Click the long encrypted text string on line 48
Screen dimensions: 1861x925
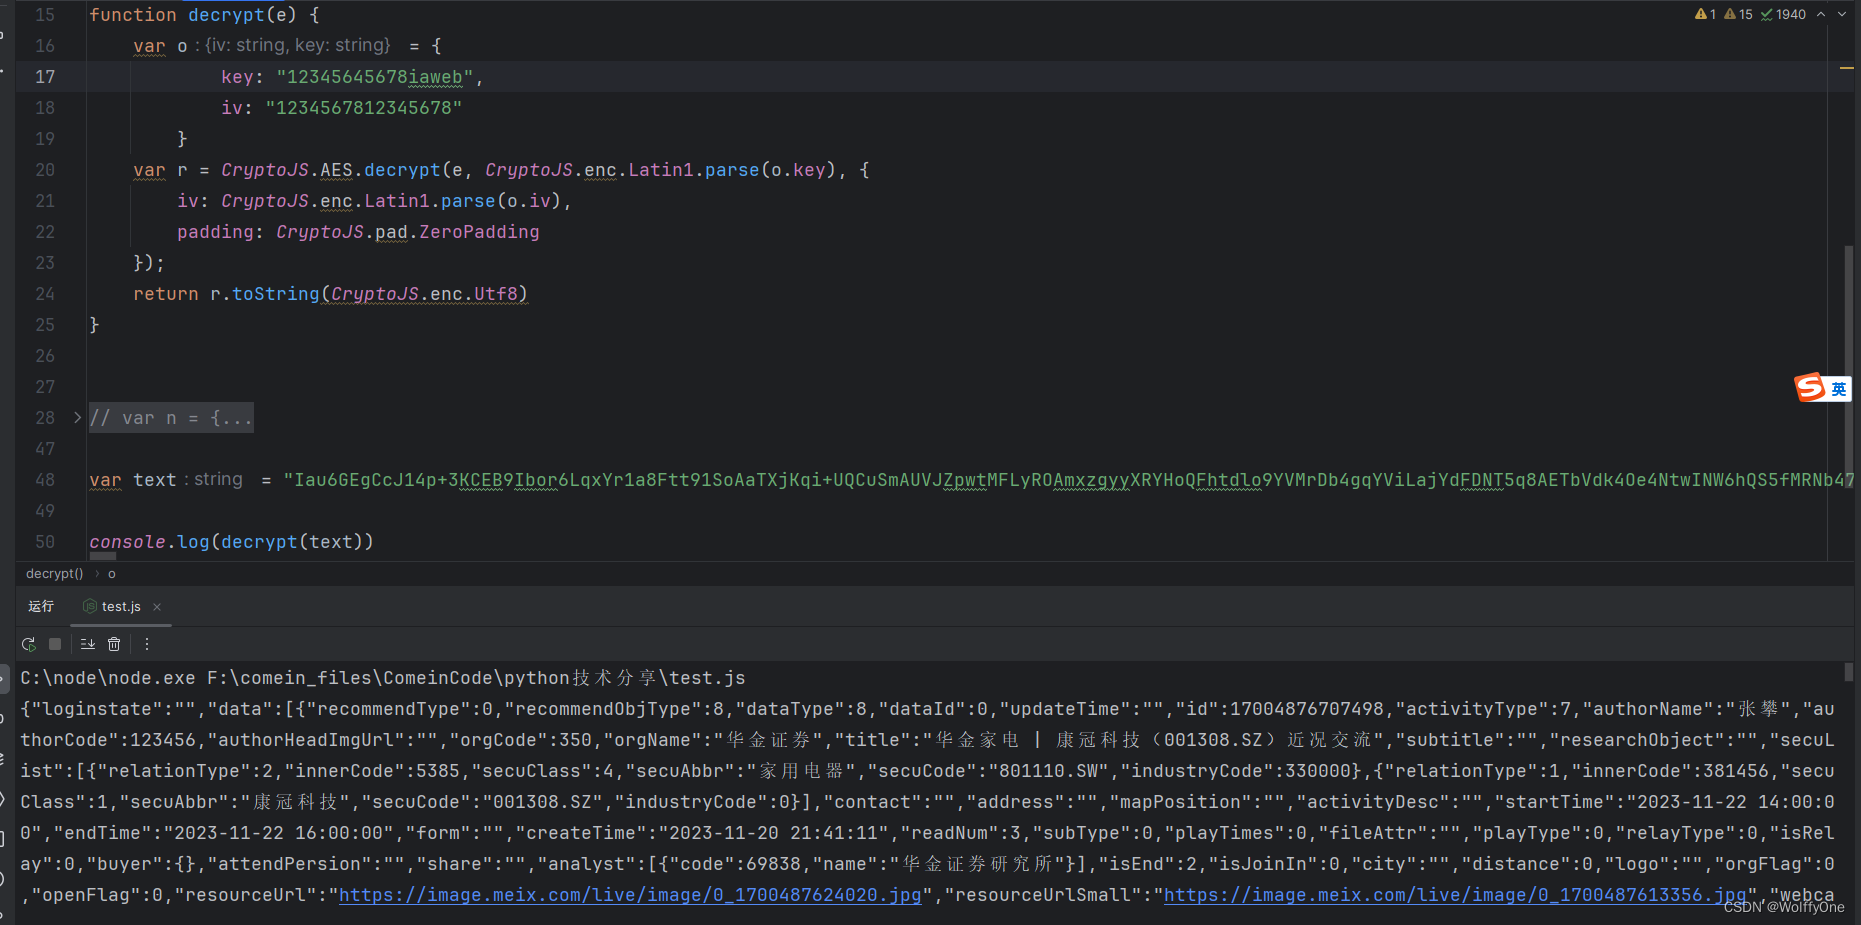tap(1068, 480)
